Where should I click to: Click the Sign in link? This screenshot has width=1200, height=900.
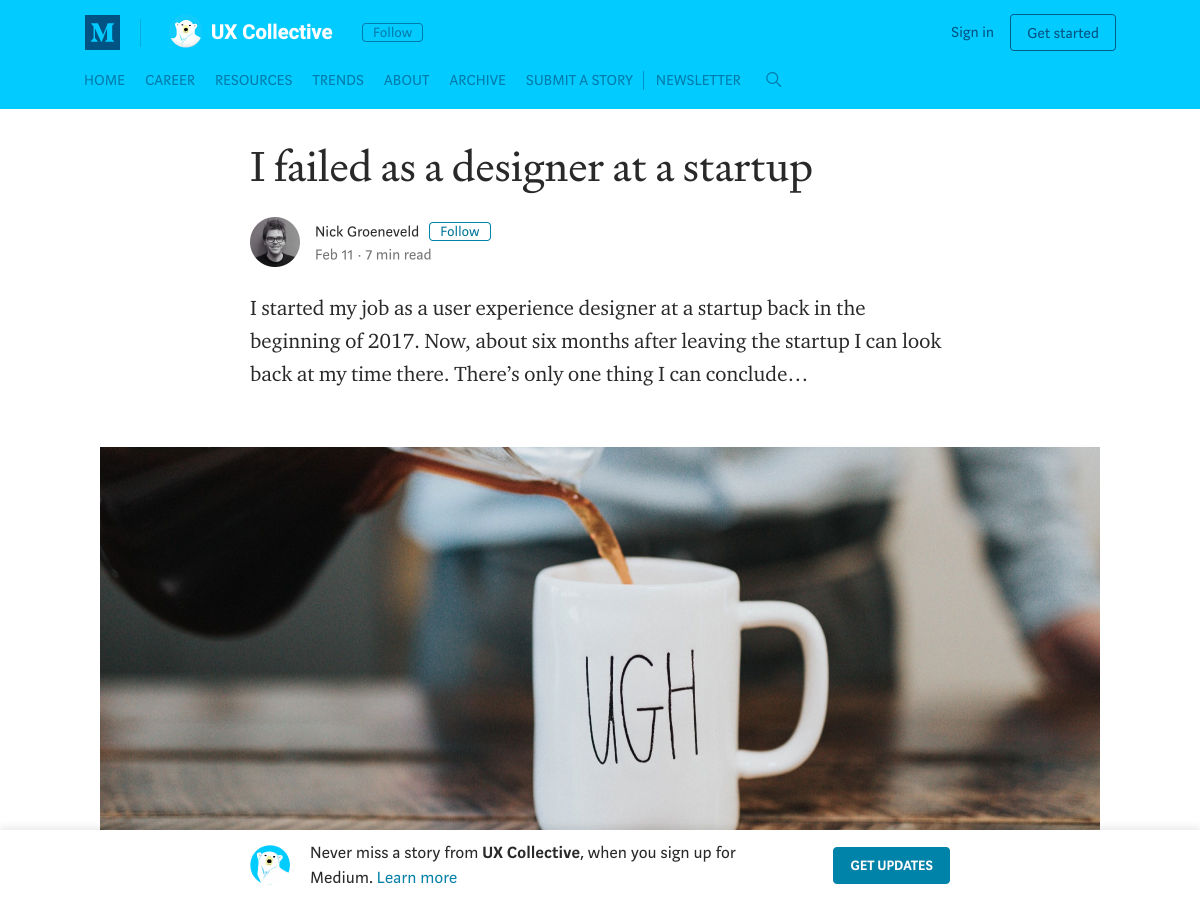(x=972, y=32)
